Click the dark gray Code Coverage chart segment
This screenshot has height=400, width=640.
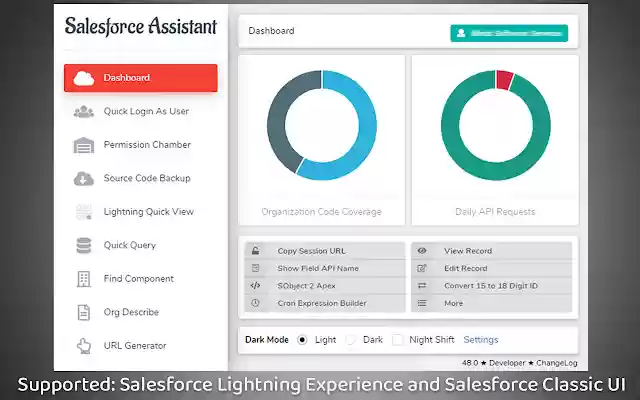pyautogui.click(x=278, y=118)
